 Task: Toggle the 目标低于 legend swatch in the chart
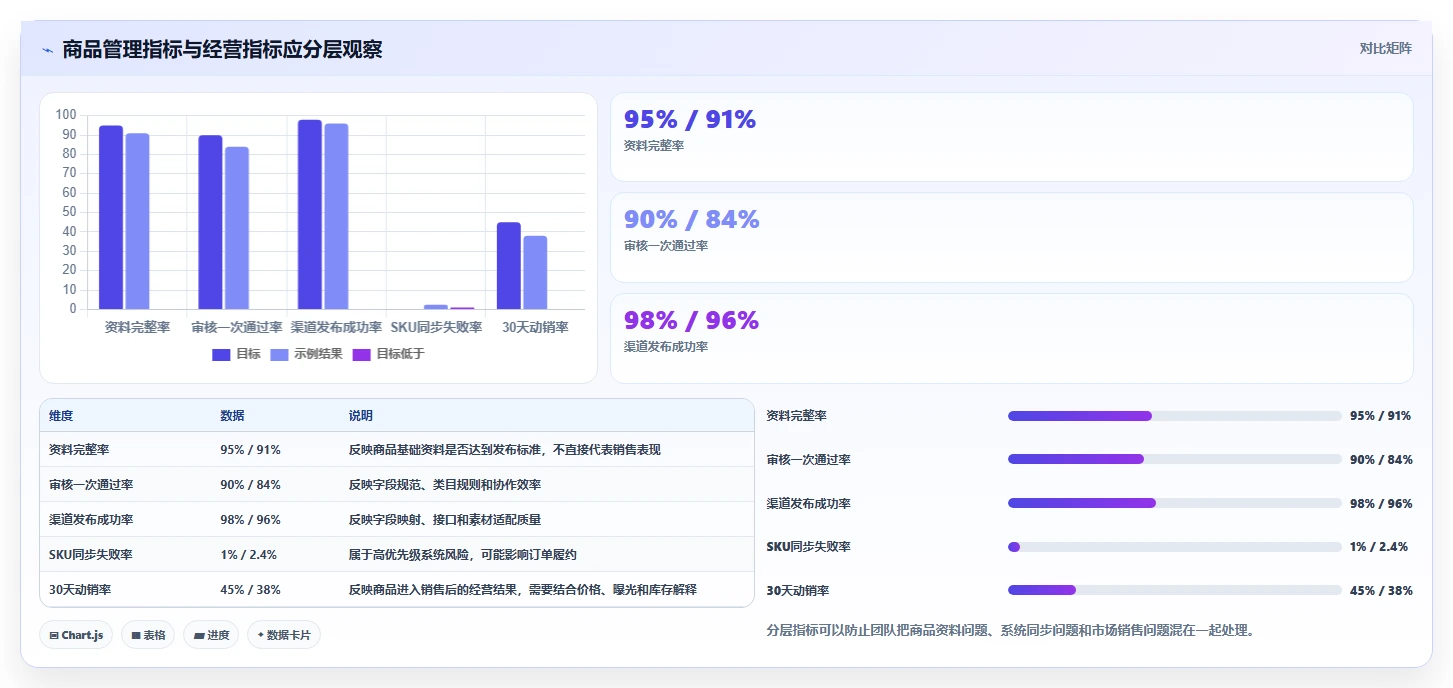362,354
